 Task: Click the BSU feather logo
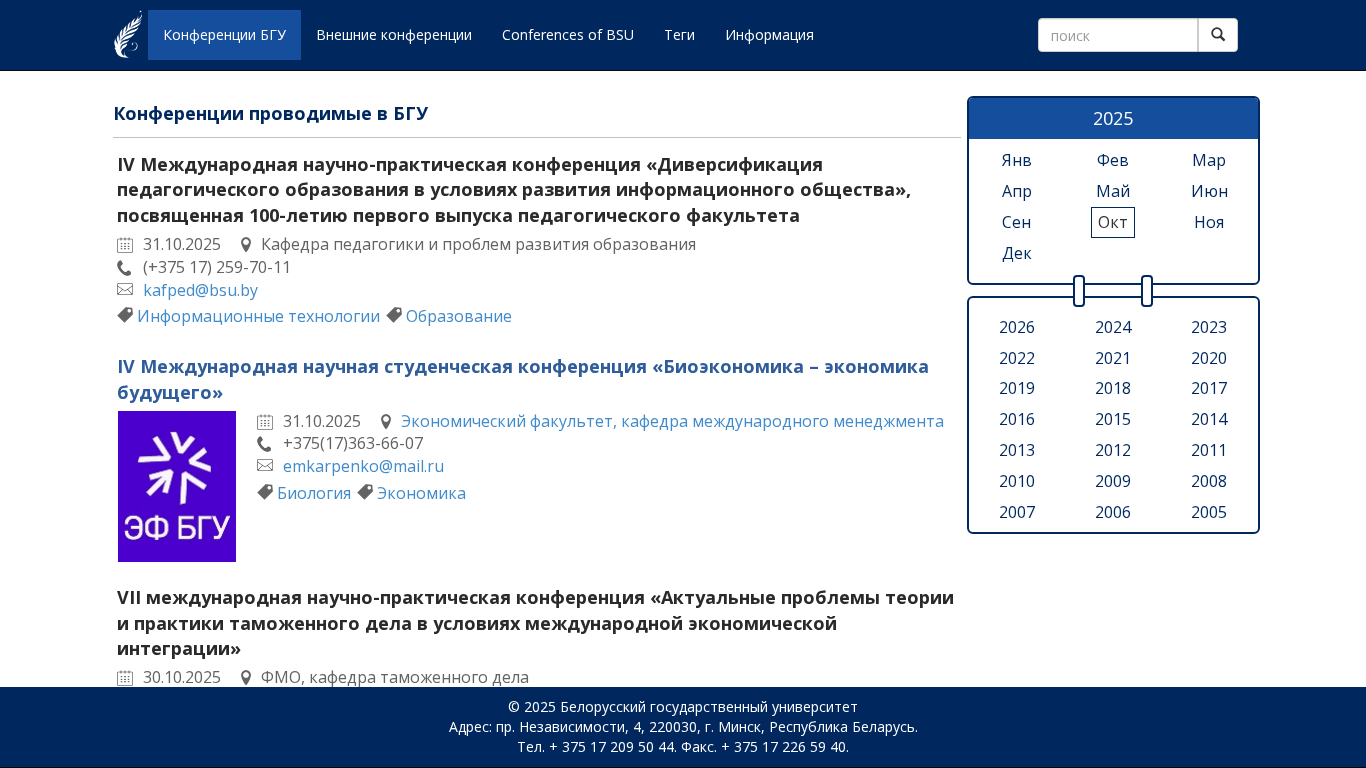point(128,35)
